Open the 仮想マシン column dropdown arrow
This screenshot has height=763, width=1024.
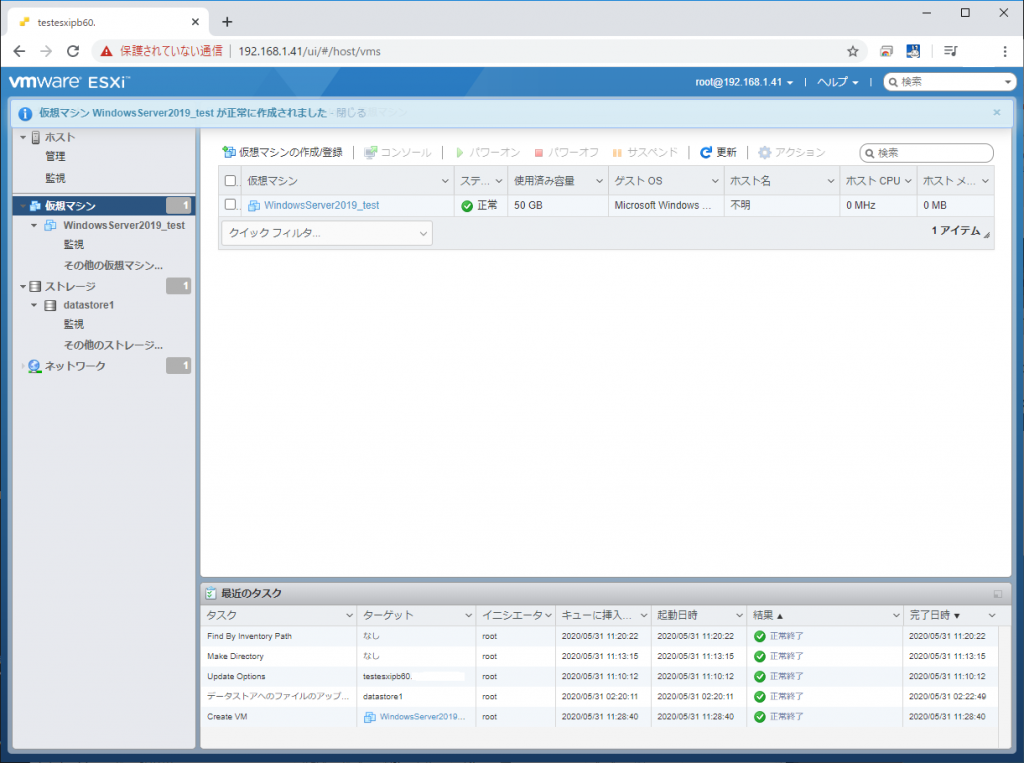click(445, 181)
